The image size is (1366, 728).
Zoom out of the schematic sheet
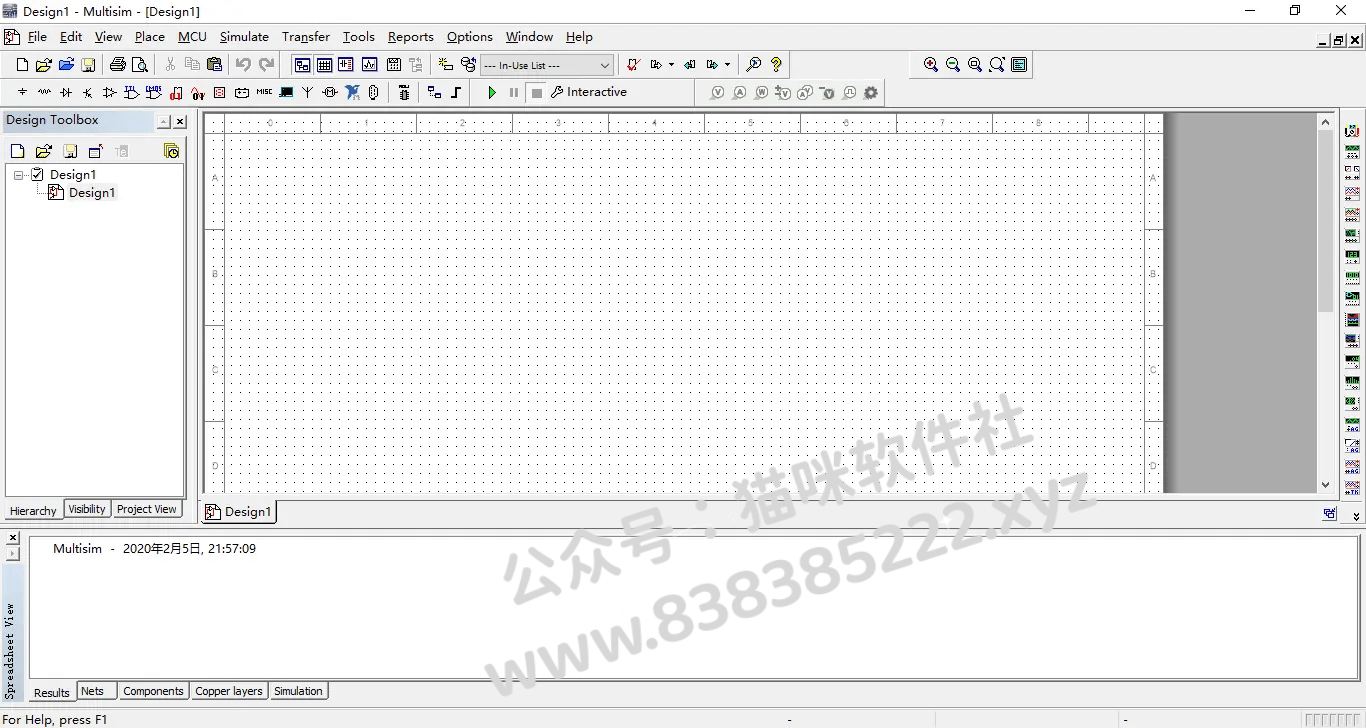[953, 65]
